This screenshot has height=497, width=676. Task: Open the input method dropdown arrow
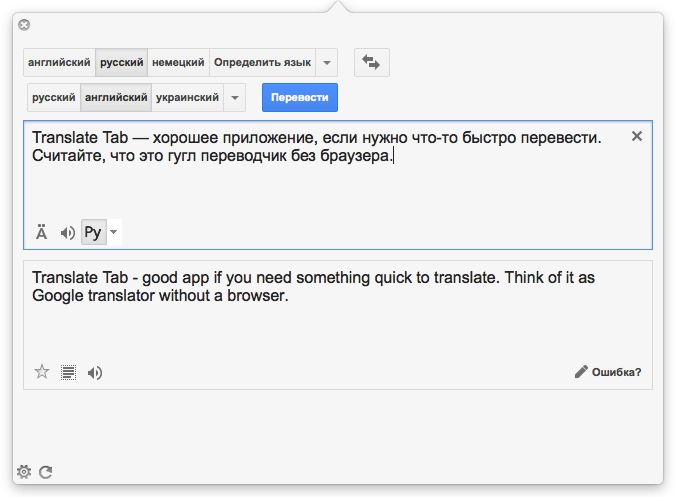tap(114, 232)
